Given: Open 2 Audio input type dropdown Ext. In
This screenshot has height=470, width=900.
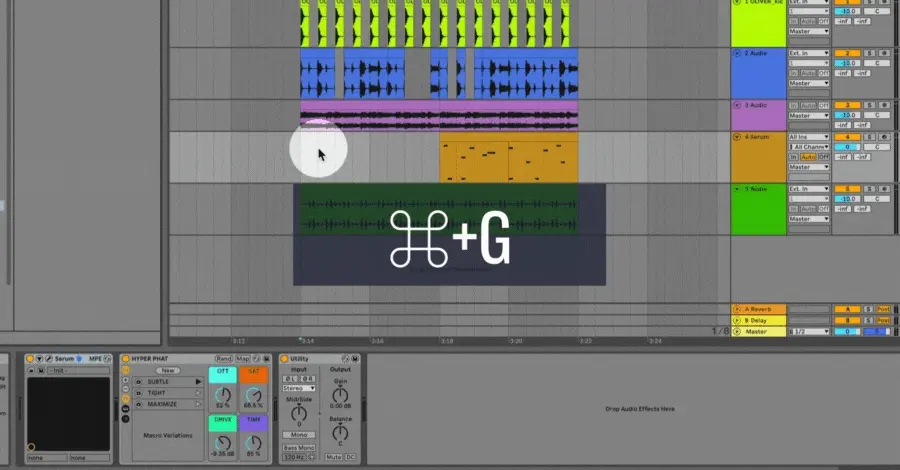Looking at the screenshot, I should point(809,53).
